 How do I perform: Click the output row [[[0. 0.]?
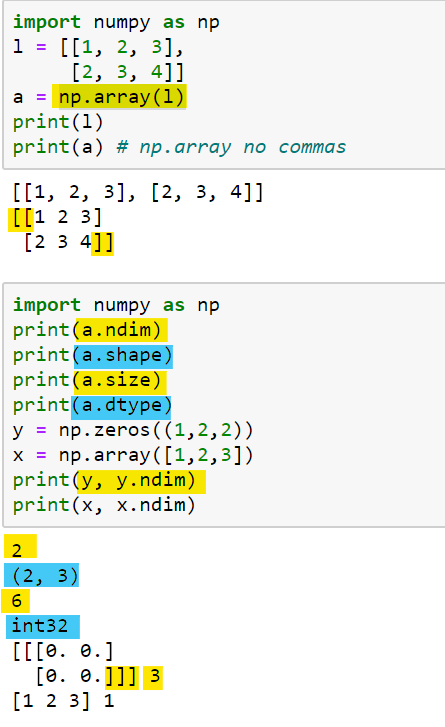point(63,651)
